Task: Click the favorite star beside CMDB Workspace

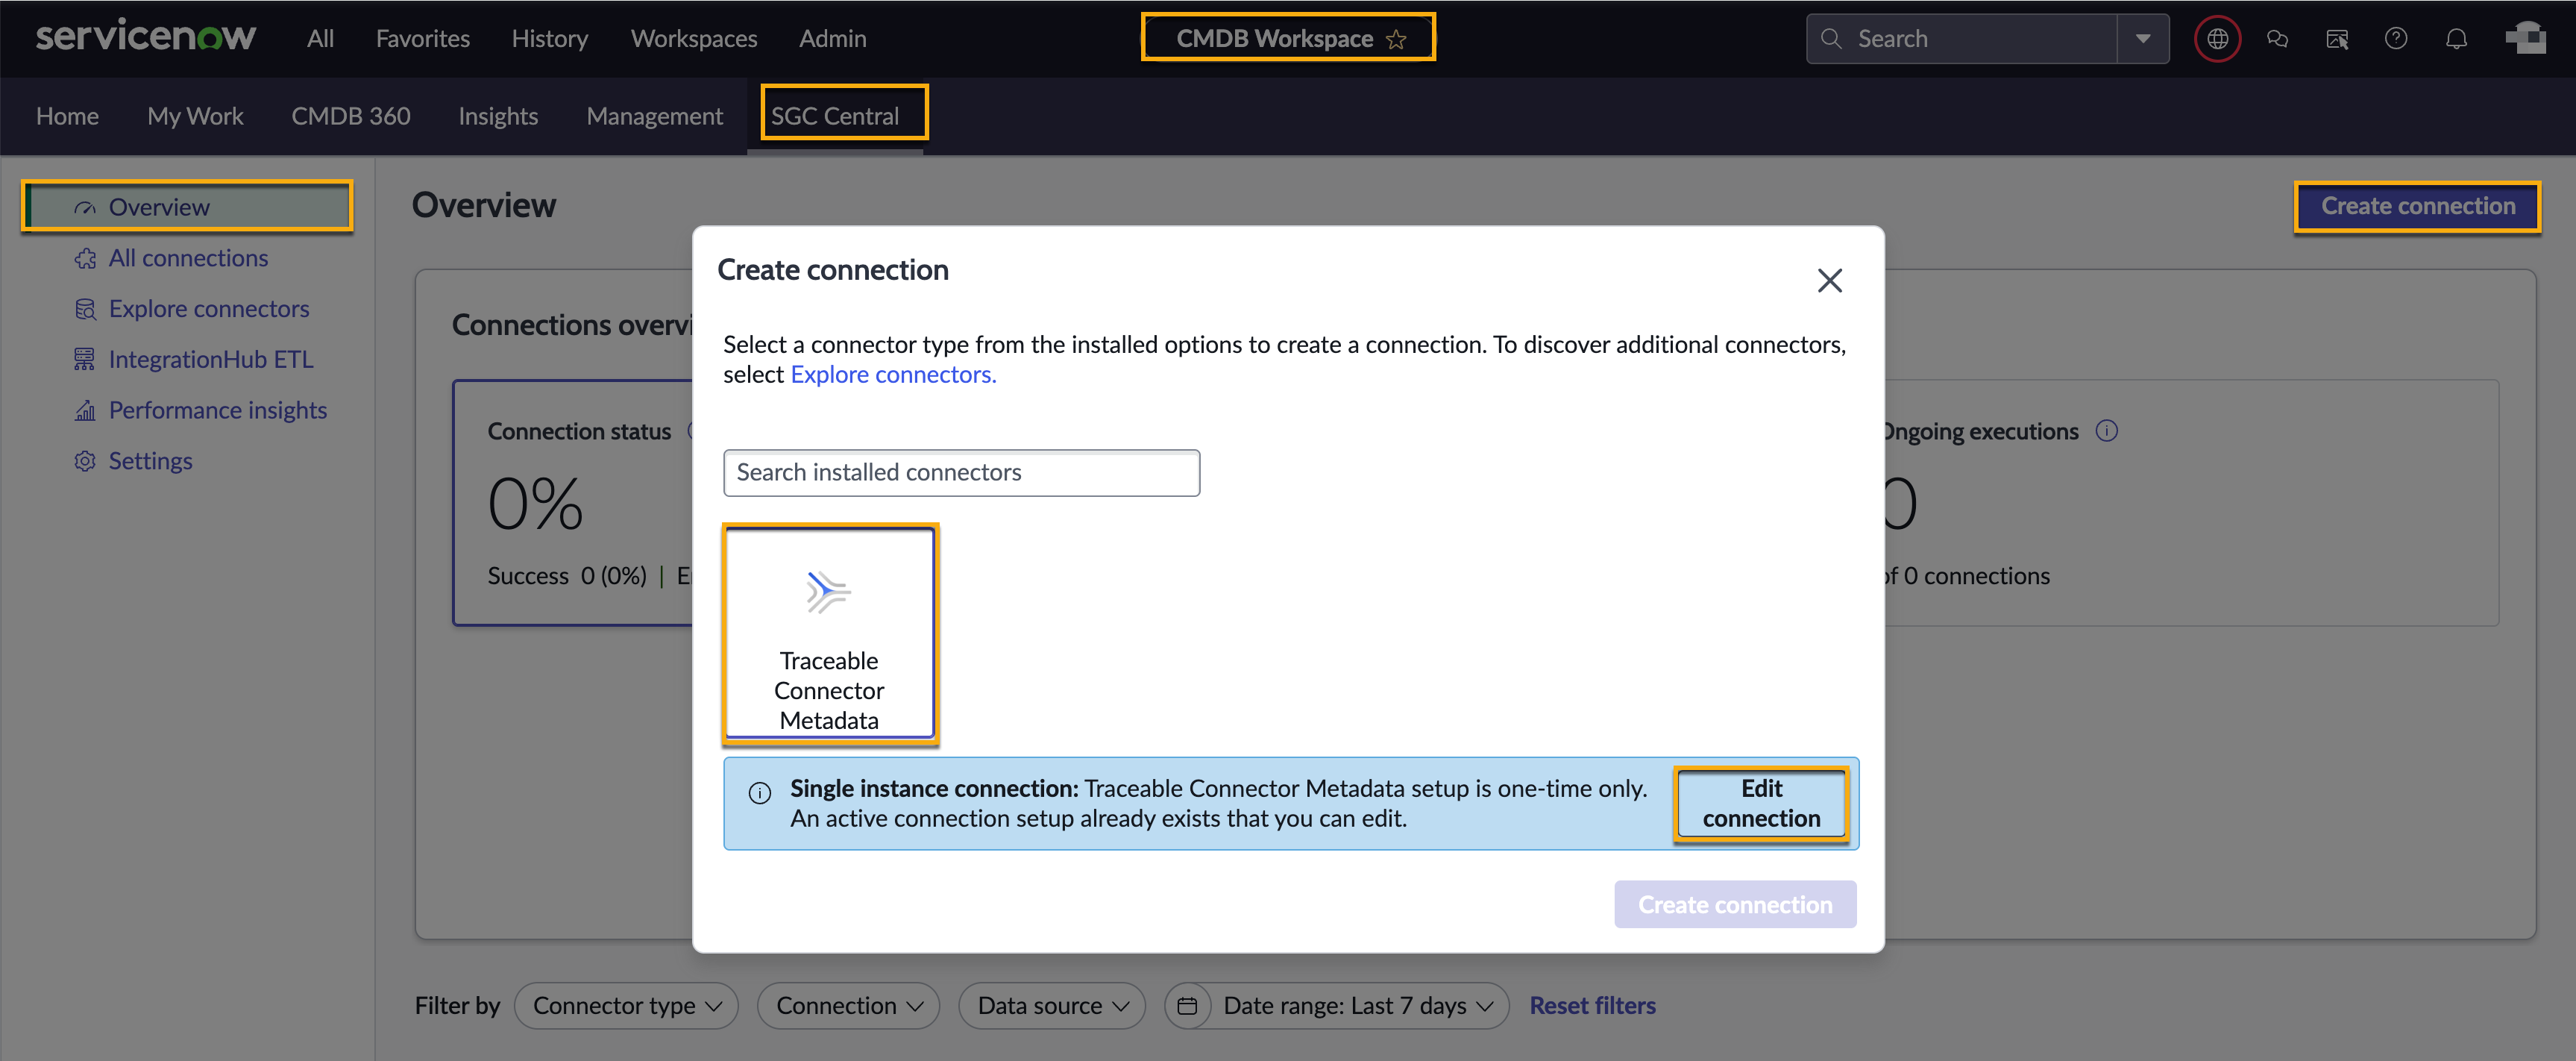Action: pyautogui.click(x=1396, y=39)
